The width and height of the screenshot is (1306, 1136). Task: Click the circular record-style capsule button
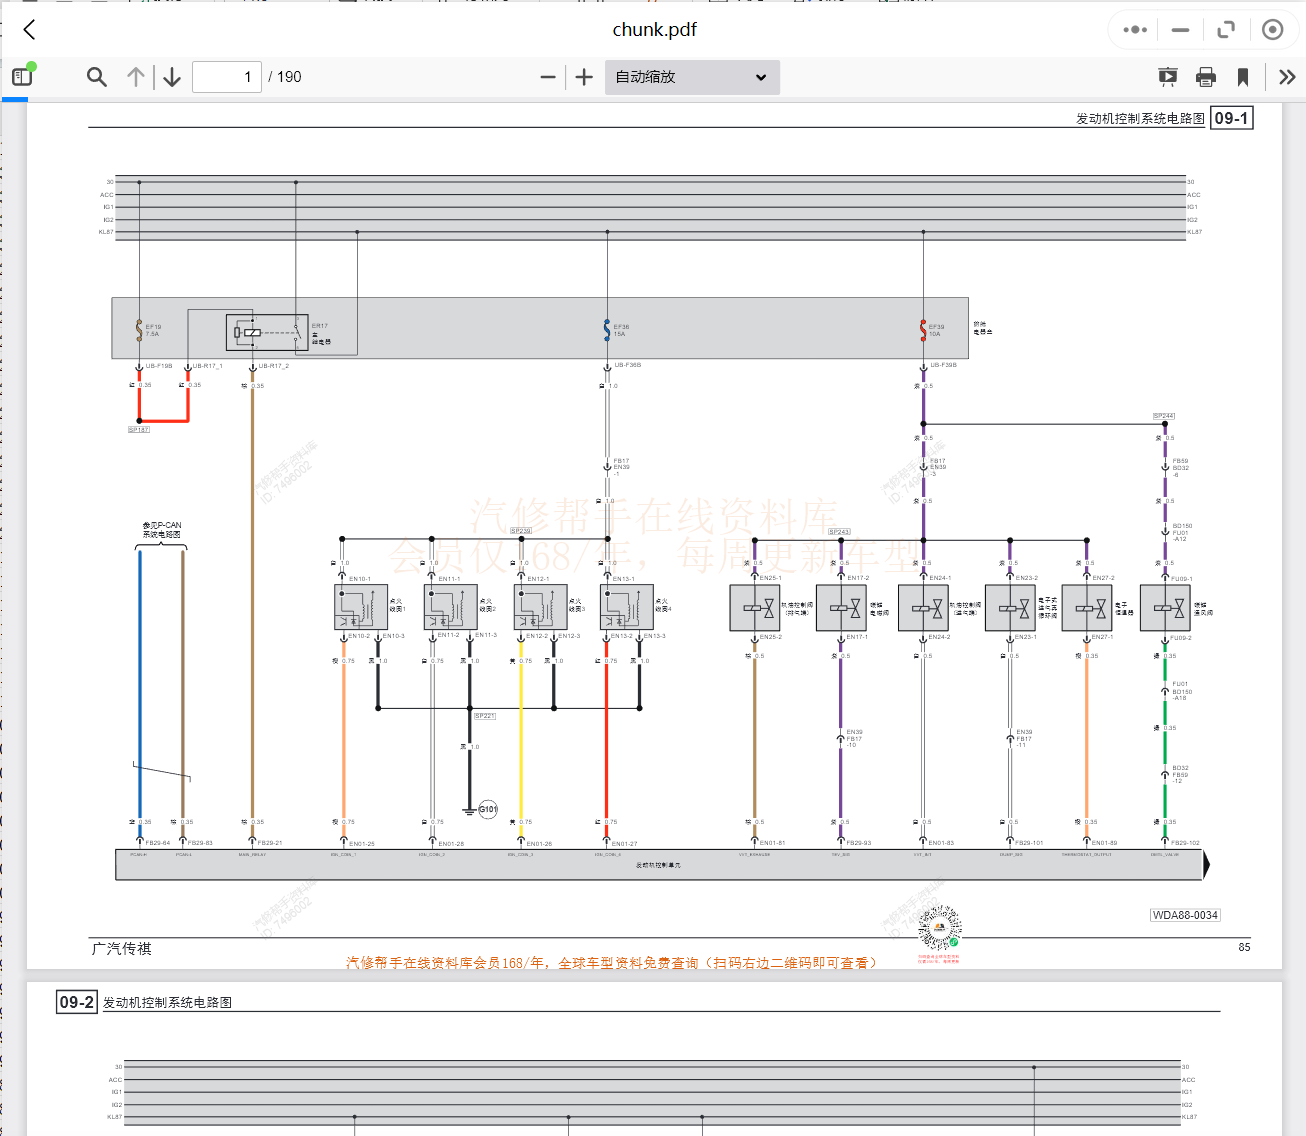1272,30
